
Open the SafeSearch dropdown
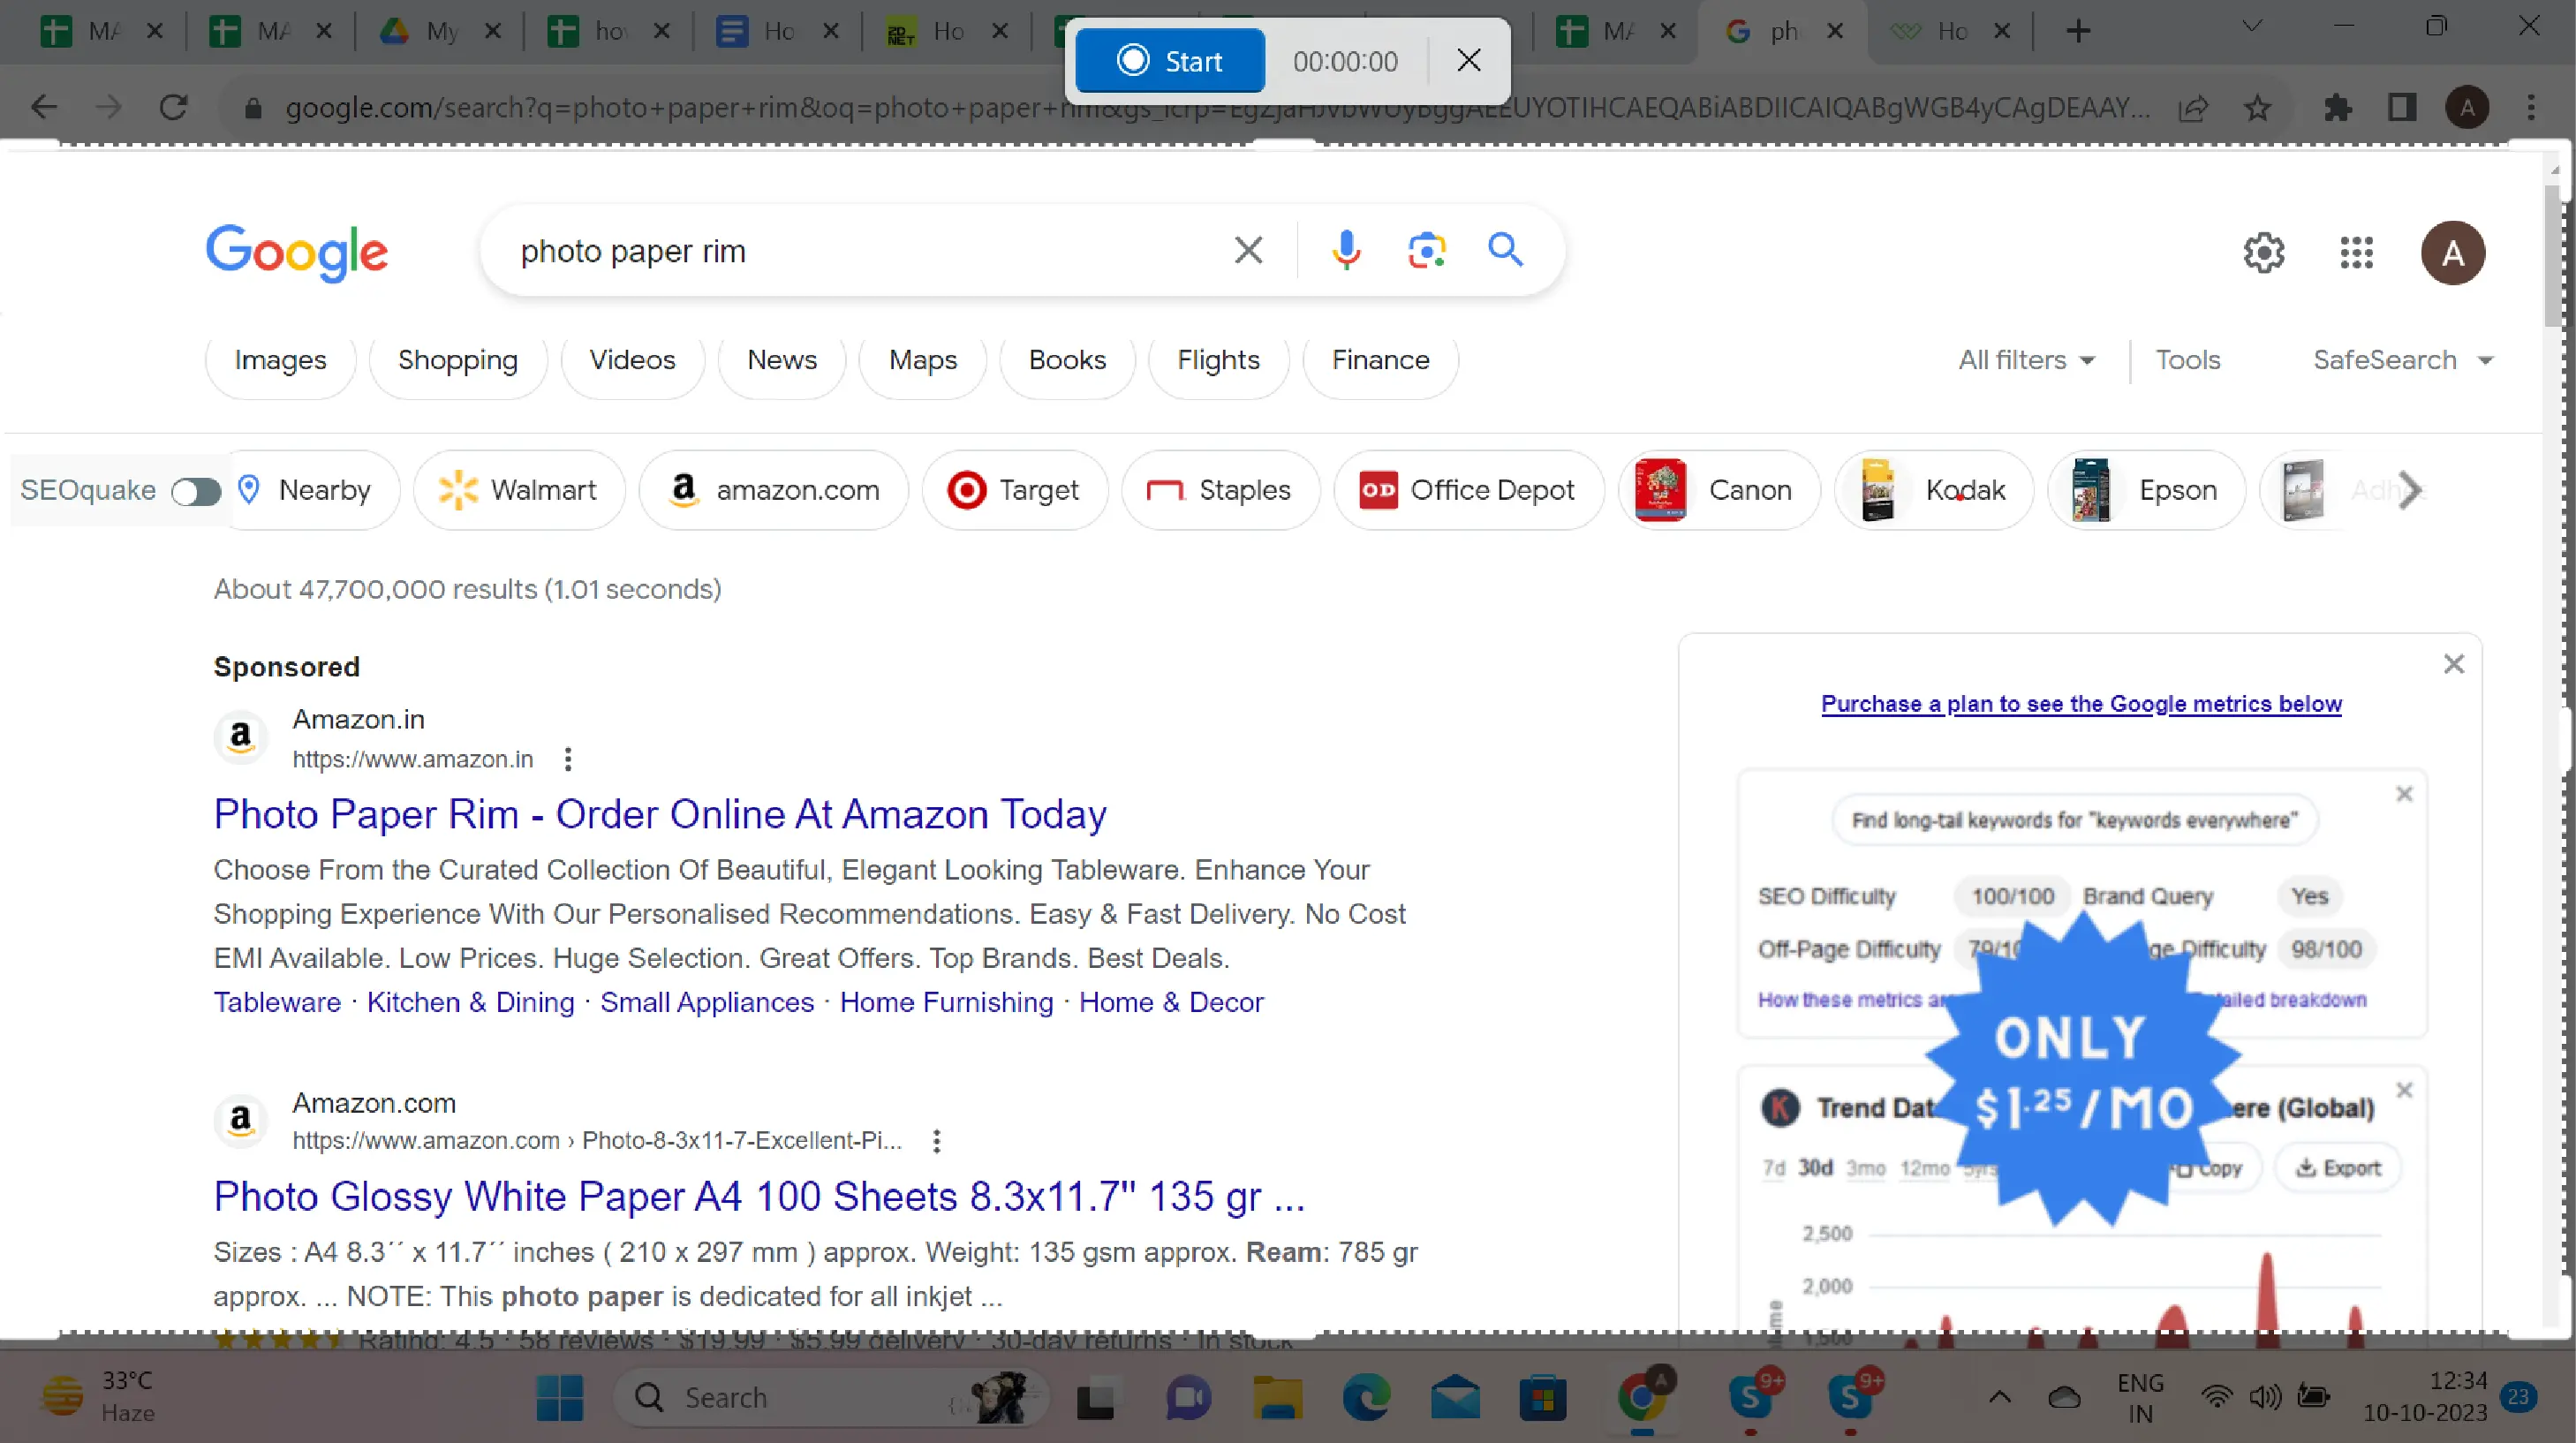click(2402, 360)
